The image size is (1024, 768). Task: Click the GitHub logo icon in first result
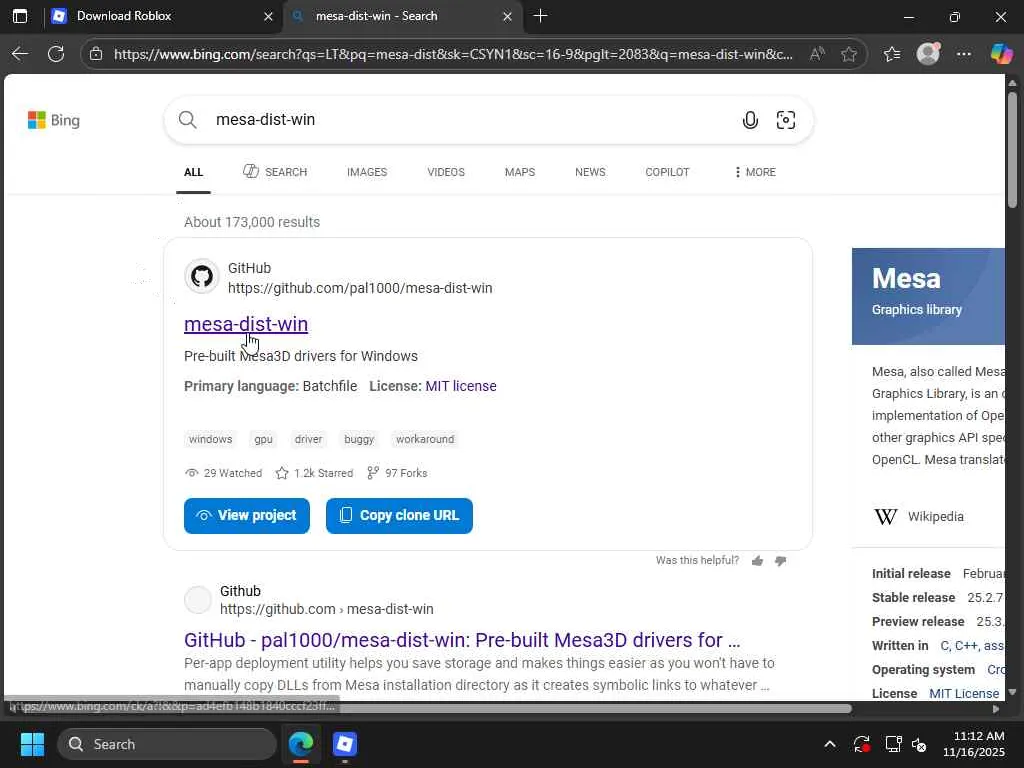[x=202, y=276]
